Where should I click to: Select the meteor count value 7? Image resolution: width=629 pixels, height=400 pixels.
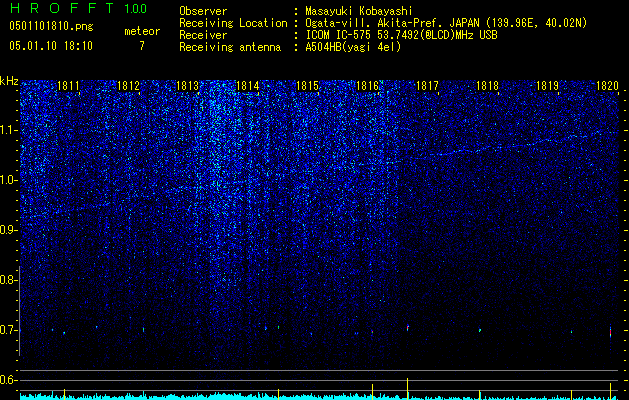[142, 46]
